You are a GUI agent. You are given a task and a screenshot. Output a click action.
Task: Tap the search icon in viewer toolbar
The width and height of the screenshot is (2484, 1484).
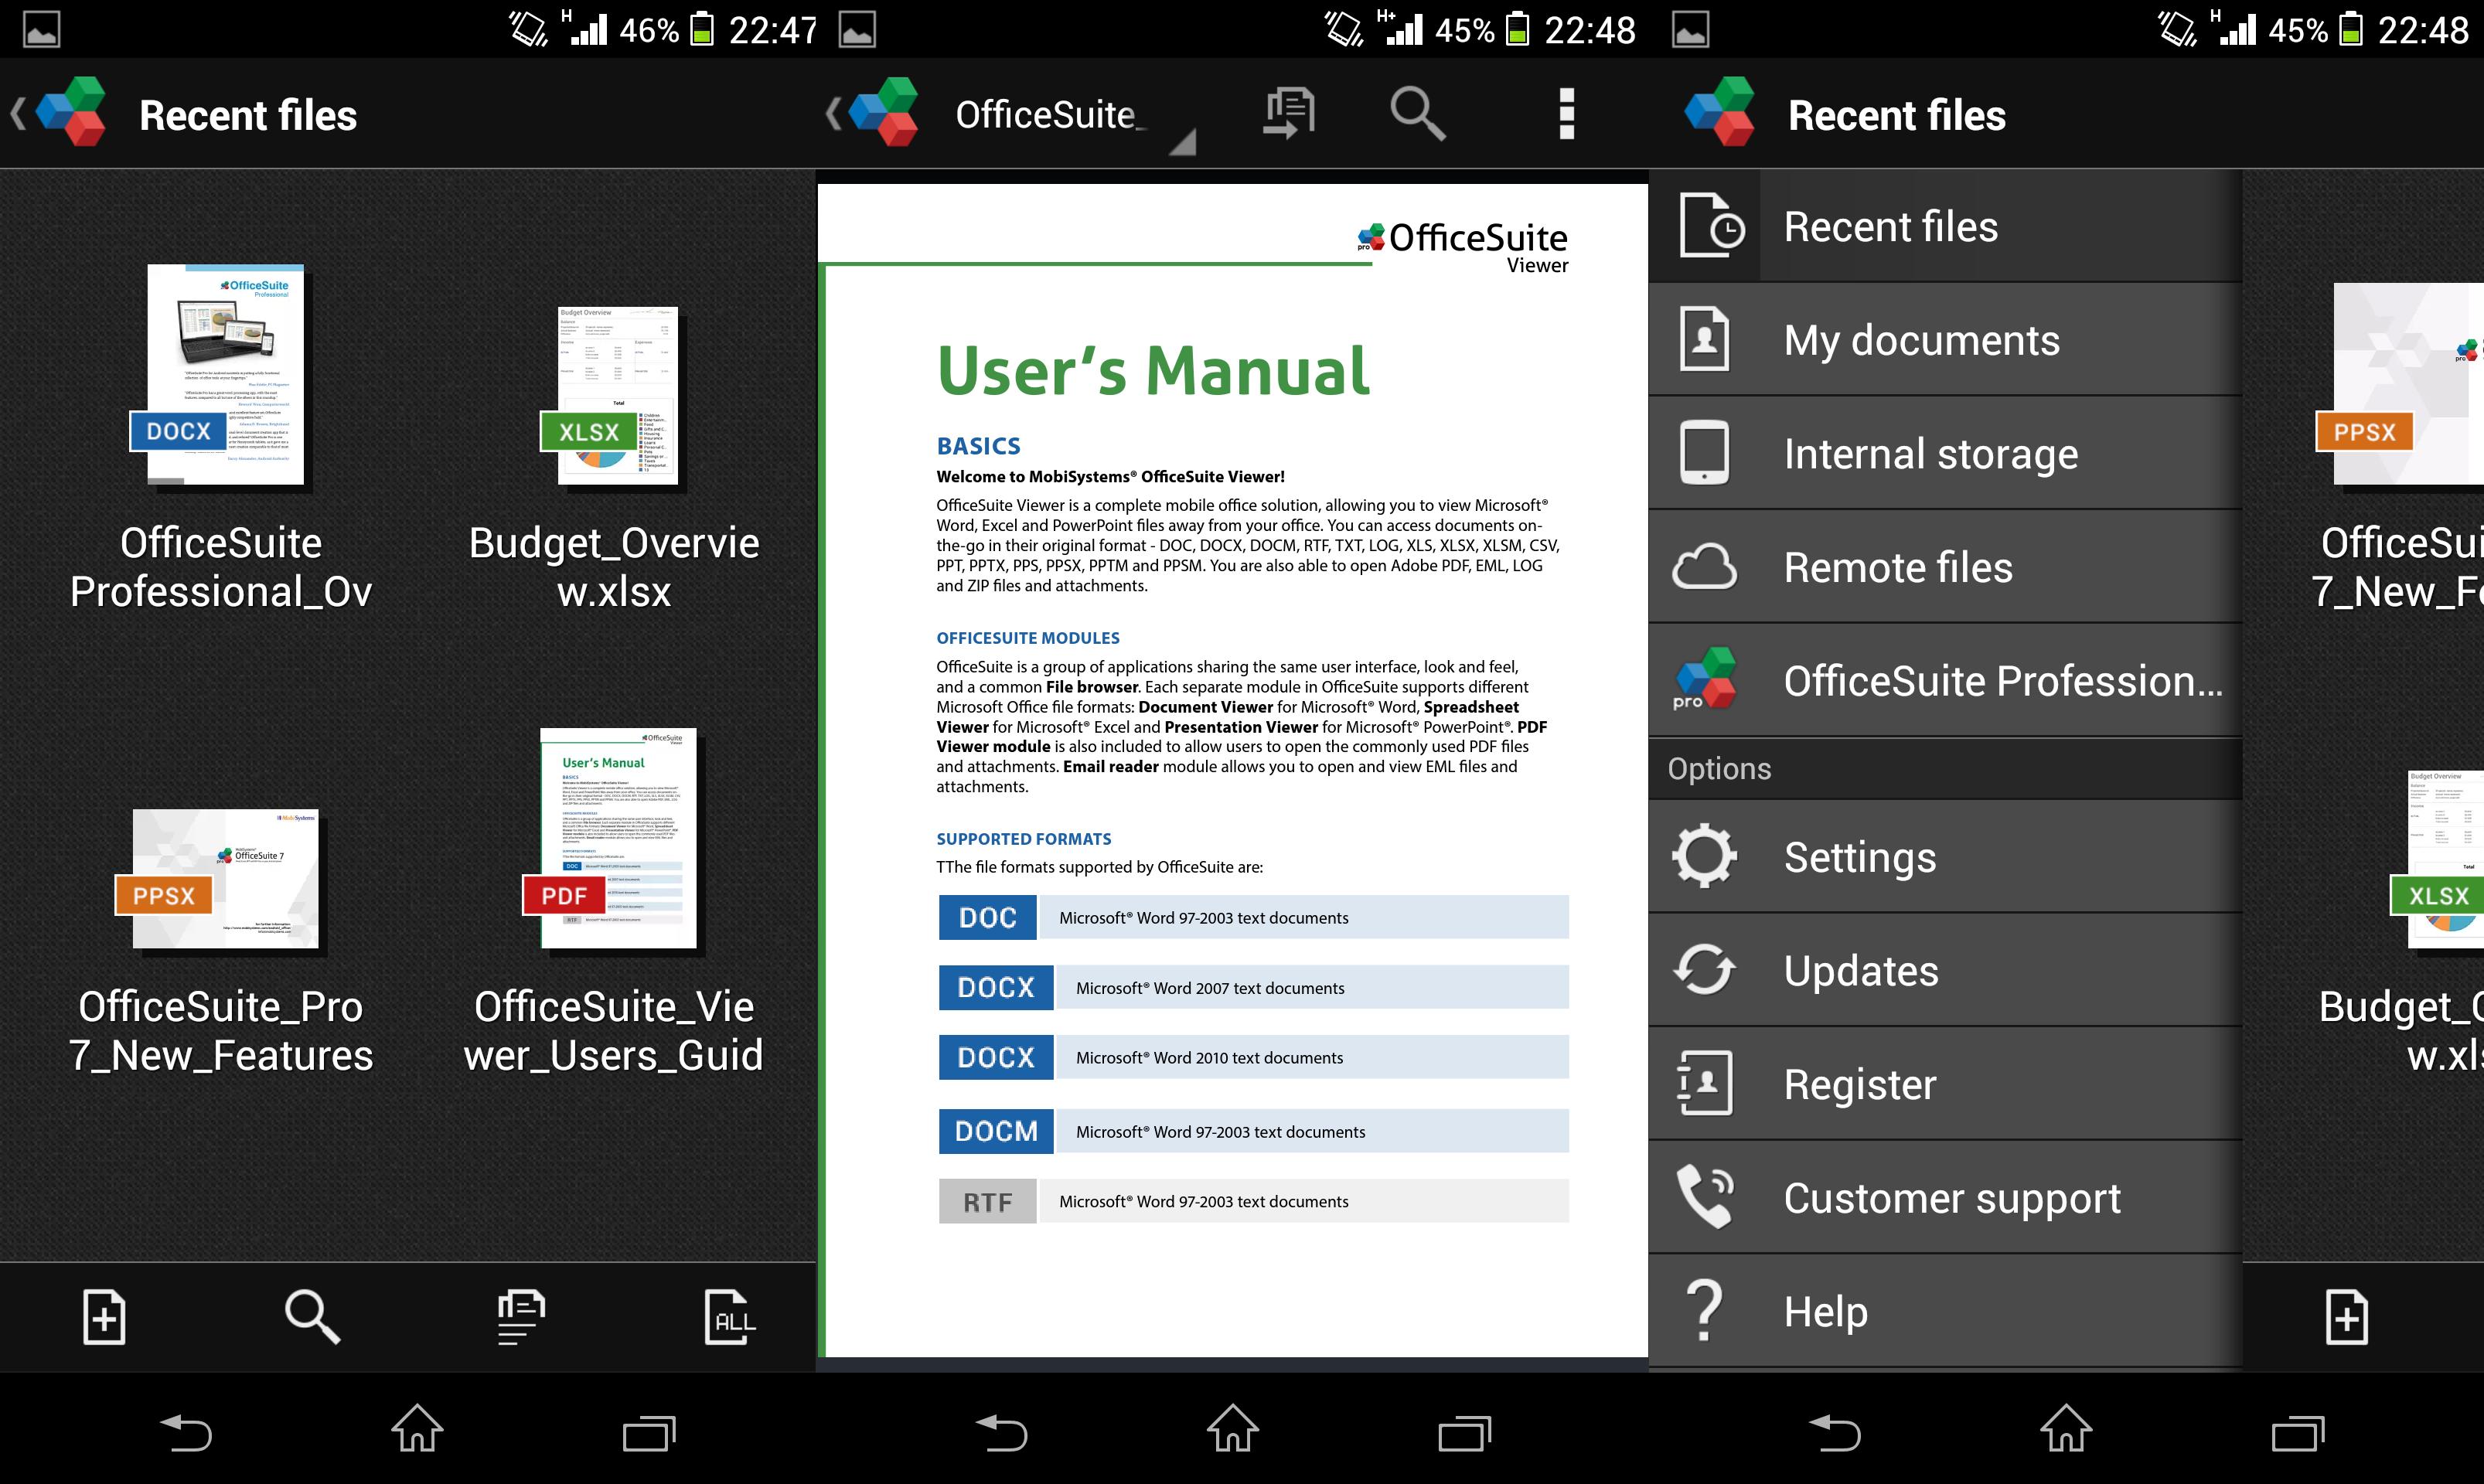coord(1417,113)
